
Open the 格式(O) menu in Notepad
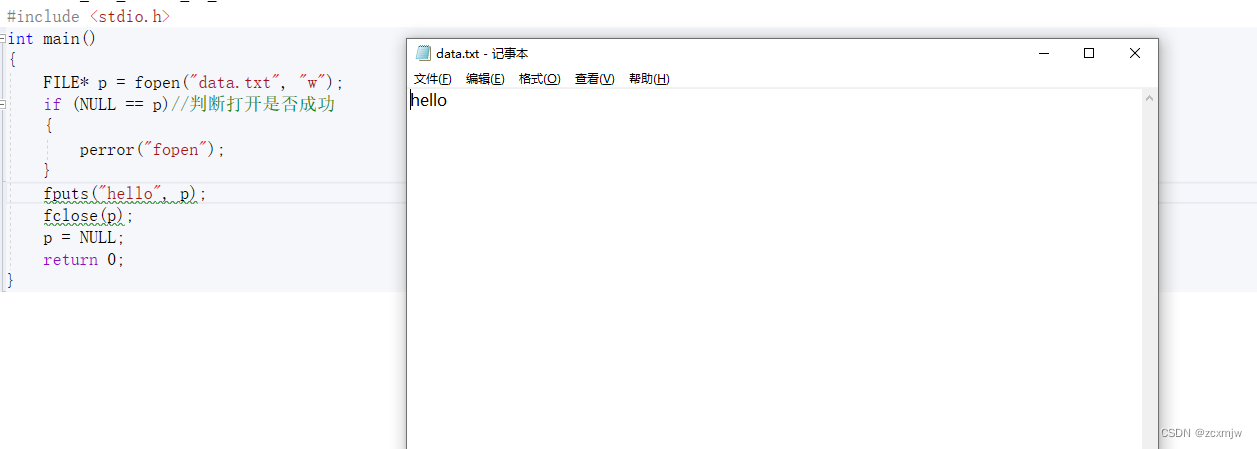click(540, 79)
